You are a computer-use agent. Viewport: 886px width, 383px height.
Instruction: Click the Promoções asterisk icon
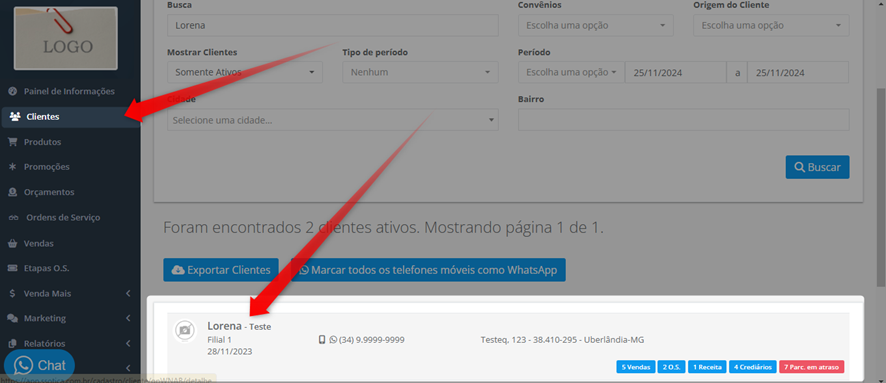(12, 167)
